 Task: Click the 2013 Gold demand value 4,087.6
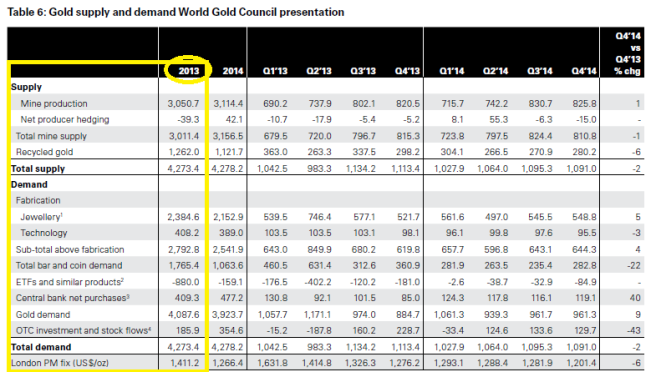[x=184, y=315]
